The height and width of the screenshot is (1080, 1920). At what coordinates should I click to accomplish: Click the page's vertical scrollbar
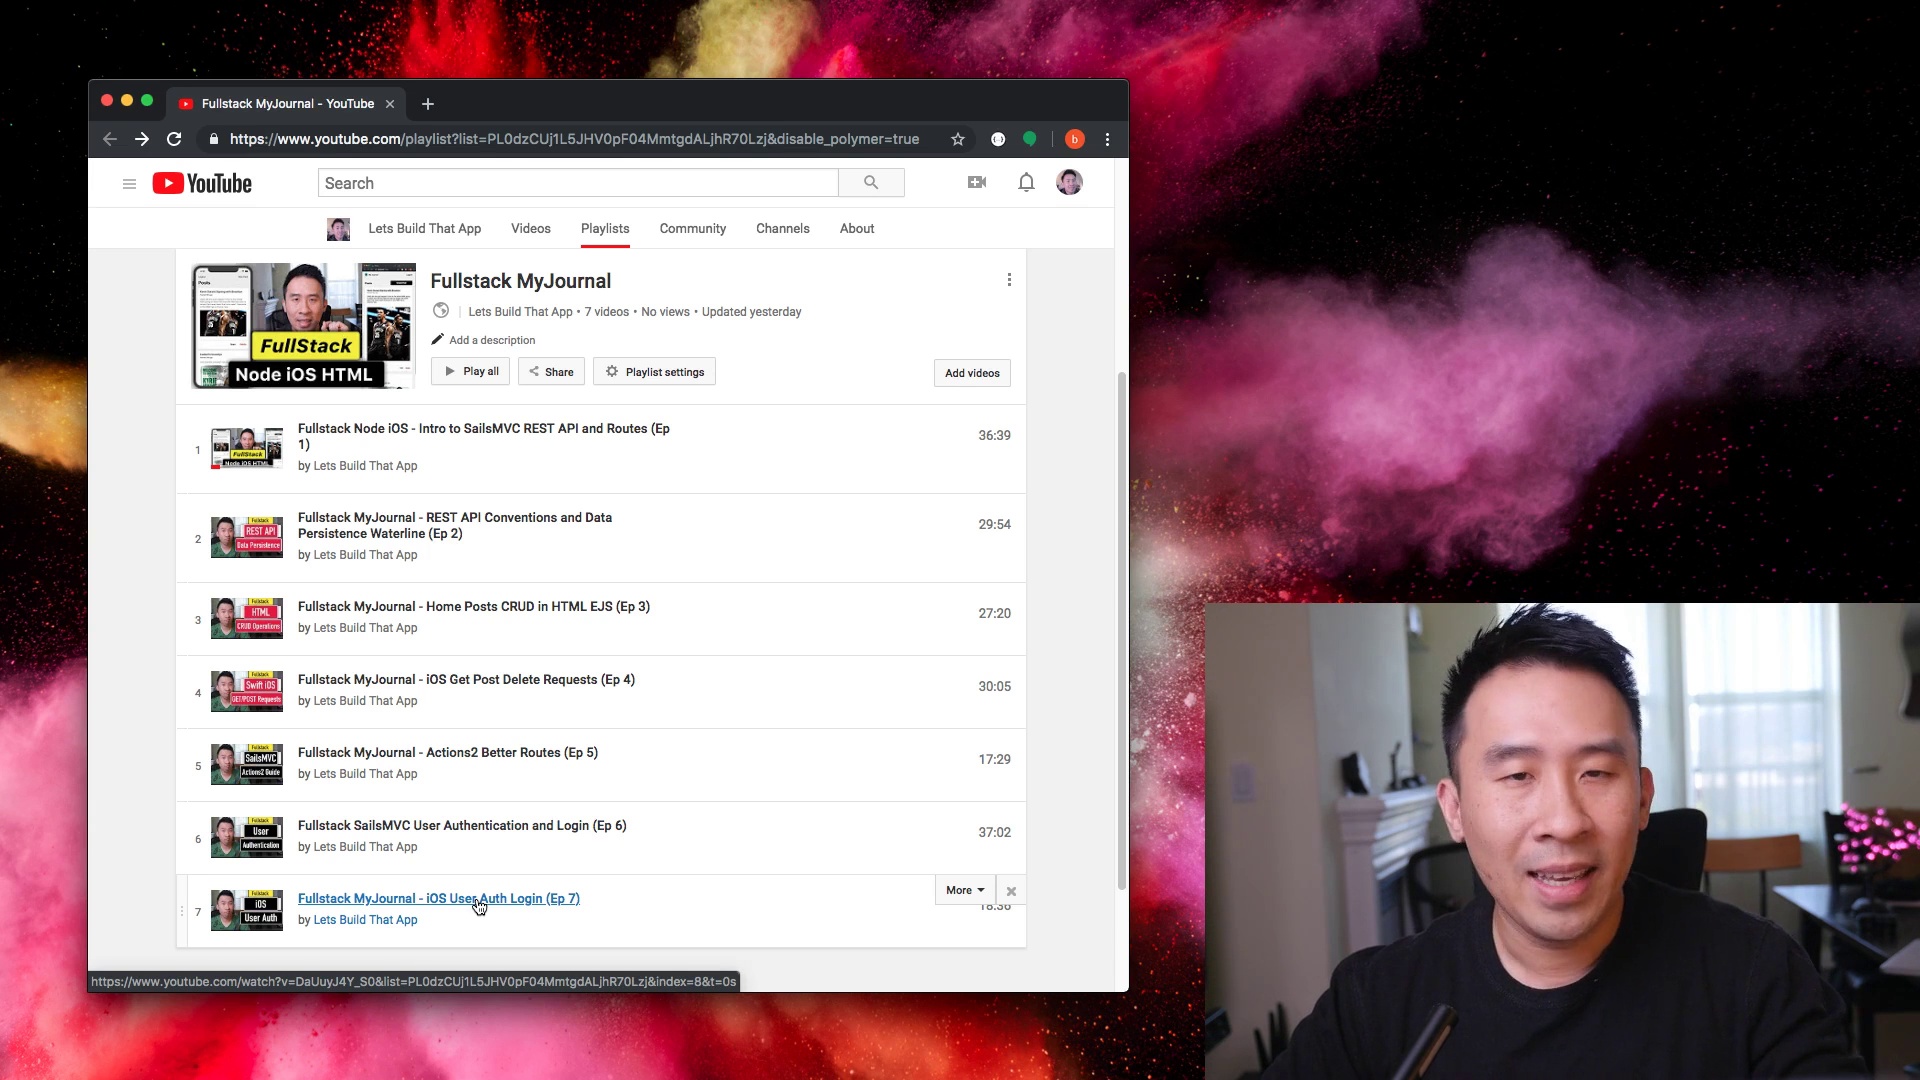[1121, 630]
